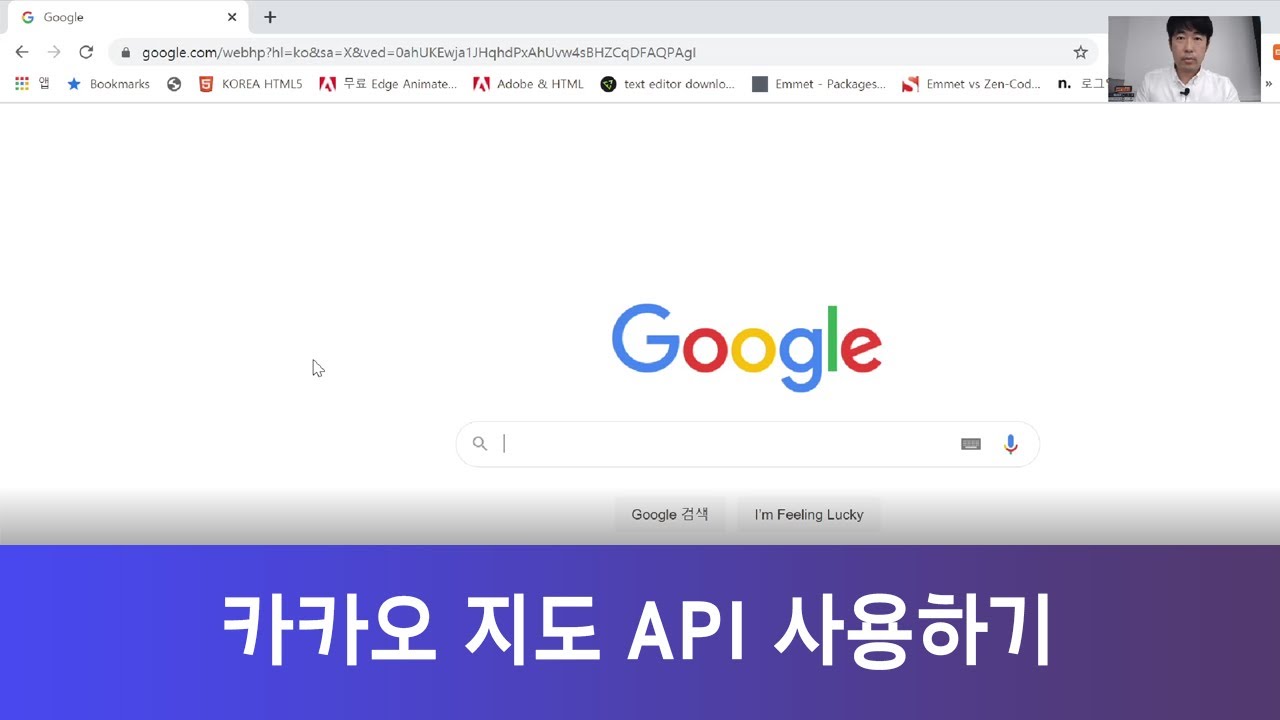Click the Google 검색 button

670,514
